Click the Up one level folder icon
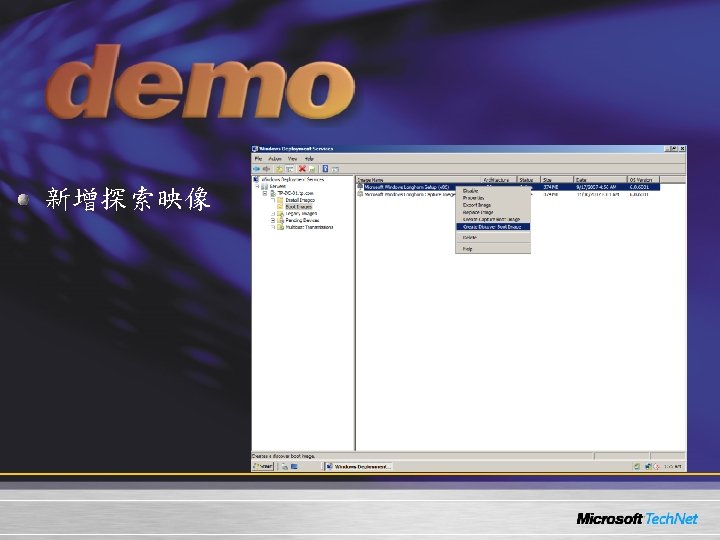The width and height of the screenshot is (720, 540). [x=279, y=169]
